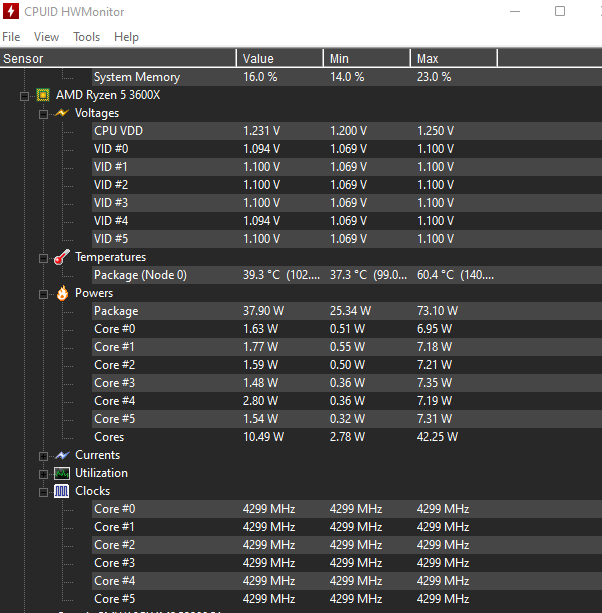Expand the Currents tree section
Viewport: 602px width, 613px height.
pyautogui.click(x=43, y=456)
